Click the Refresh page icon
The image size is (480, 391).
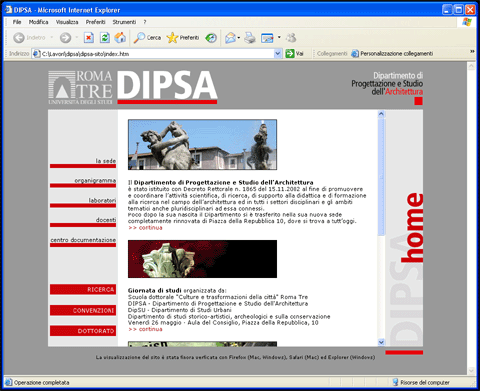click(x=104, y=38)
